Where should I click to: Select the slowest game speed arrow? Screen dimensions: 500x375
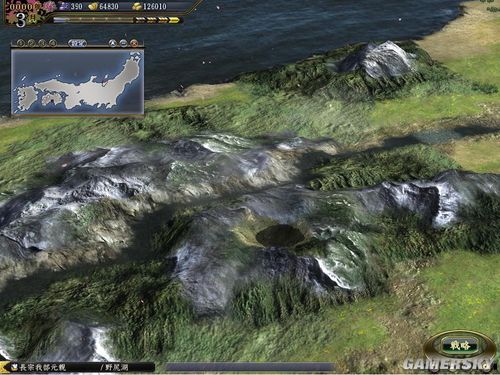[141, 21]
